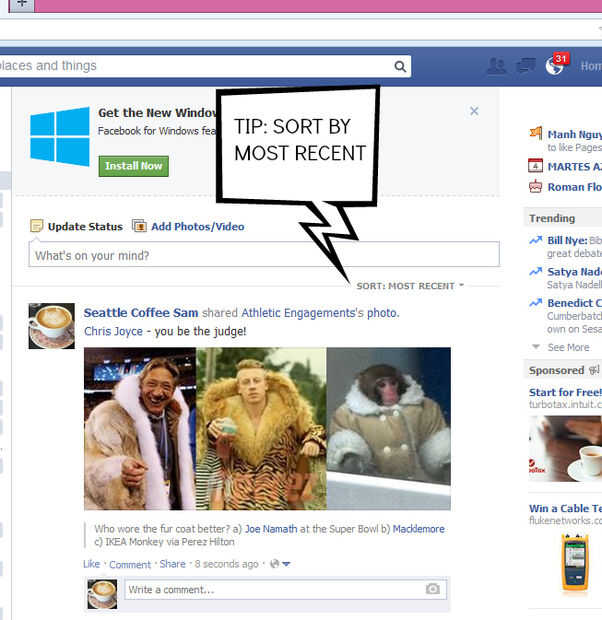Open Seattle Coffee Sam's profile link

pos(141,313)
